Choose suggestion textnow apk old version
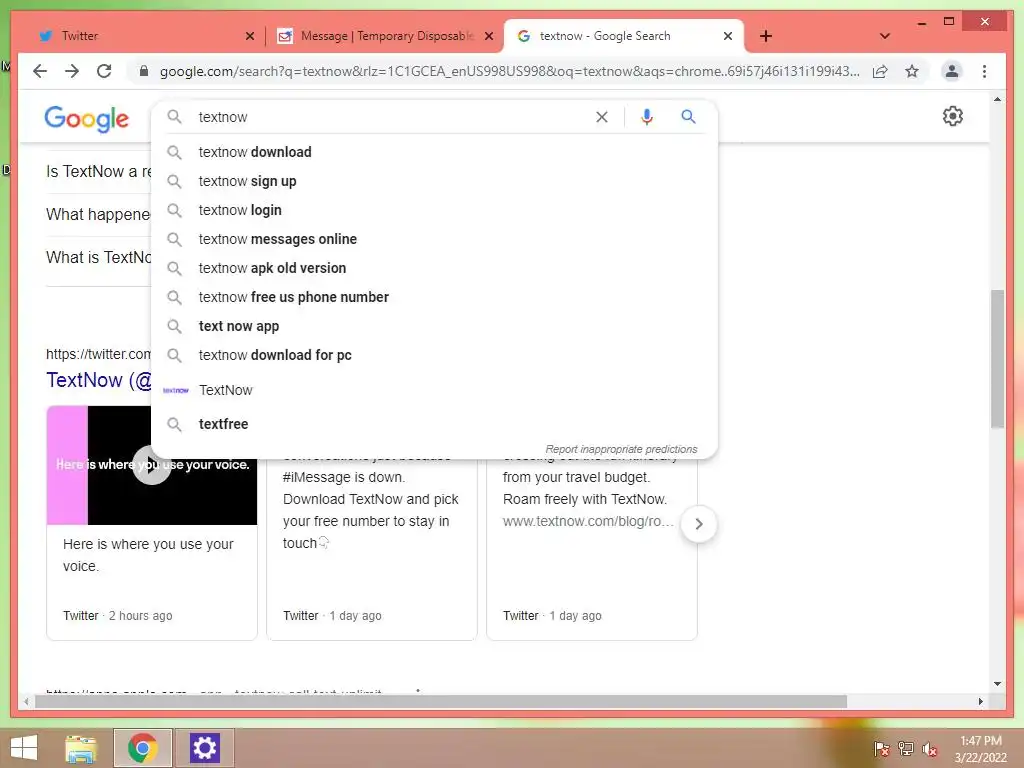1024x768 pixels. click(434, 268)
